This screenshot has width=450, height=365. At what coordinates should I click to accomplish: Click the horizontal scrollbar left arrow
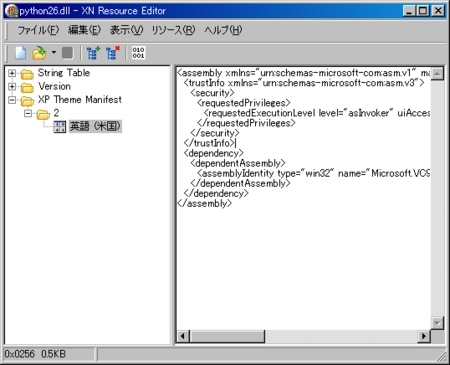(x=183, y=336)
